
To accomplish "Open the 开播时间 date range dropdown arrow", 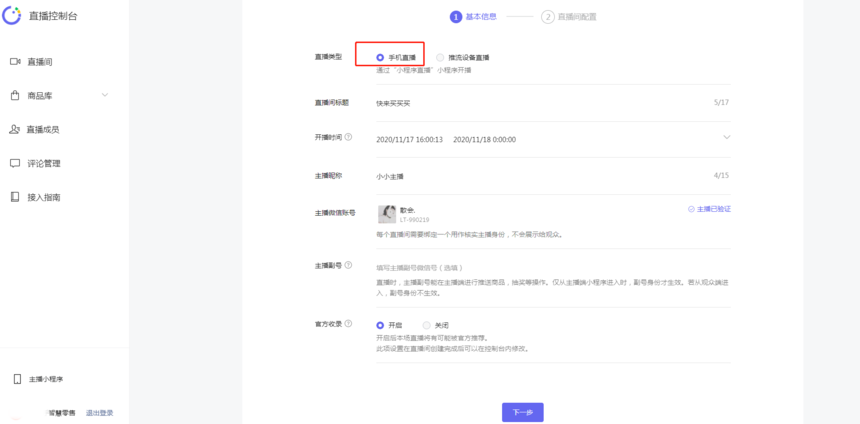I will [726, 137].
